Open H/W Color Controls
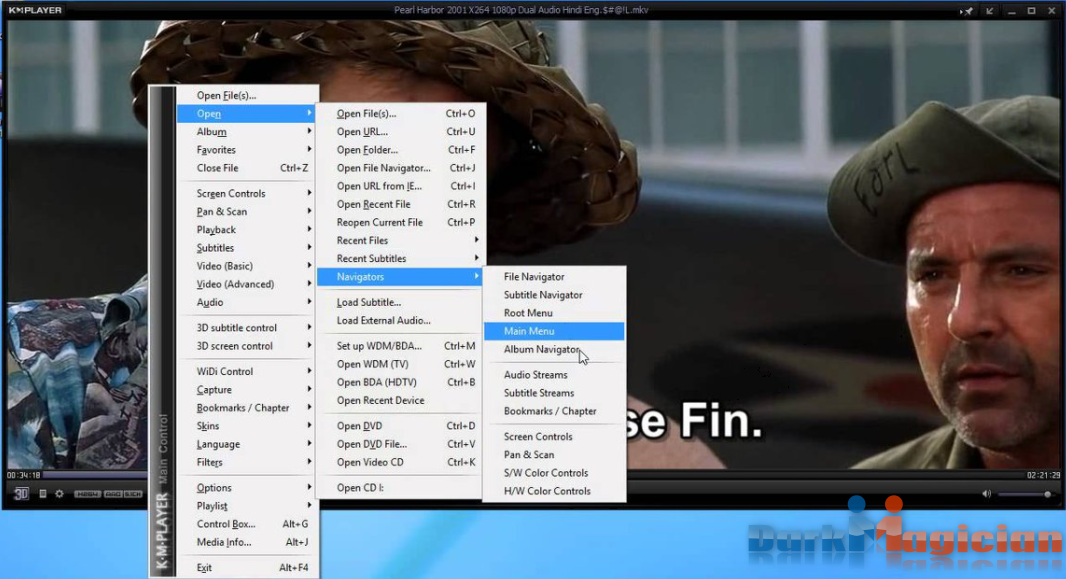This screenshot has height=579, width=1066. [554, 491]
